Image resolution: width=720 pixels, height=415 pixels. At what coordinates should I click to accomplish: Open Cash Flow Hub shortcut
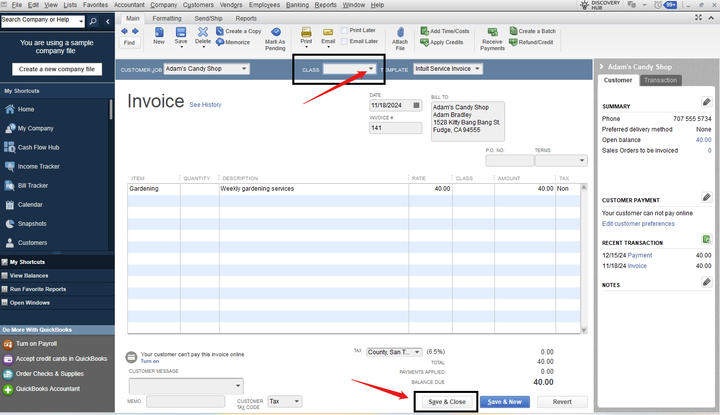tap(38, 147)
